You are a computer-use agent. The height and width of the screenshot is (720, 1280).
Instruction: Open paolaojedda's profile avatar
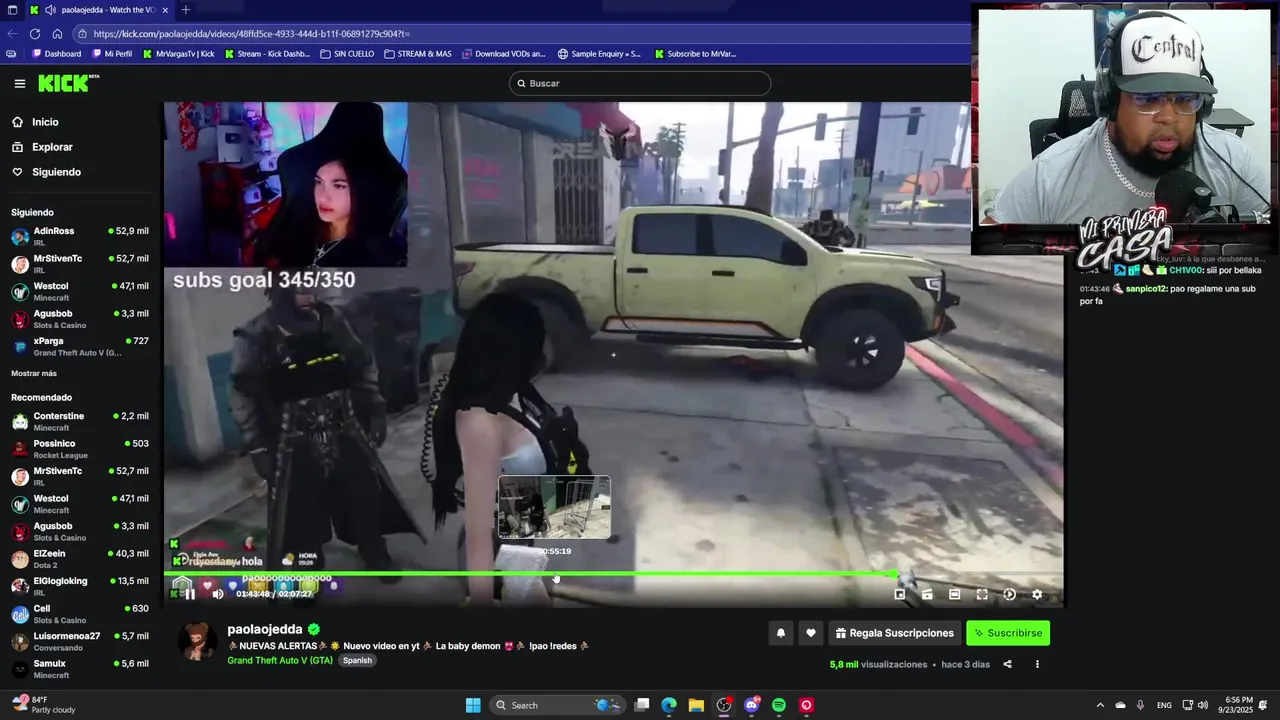click(197, 641)
